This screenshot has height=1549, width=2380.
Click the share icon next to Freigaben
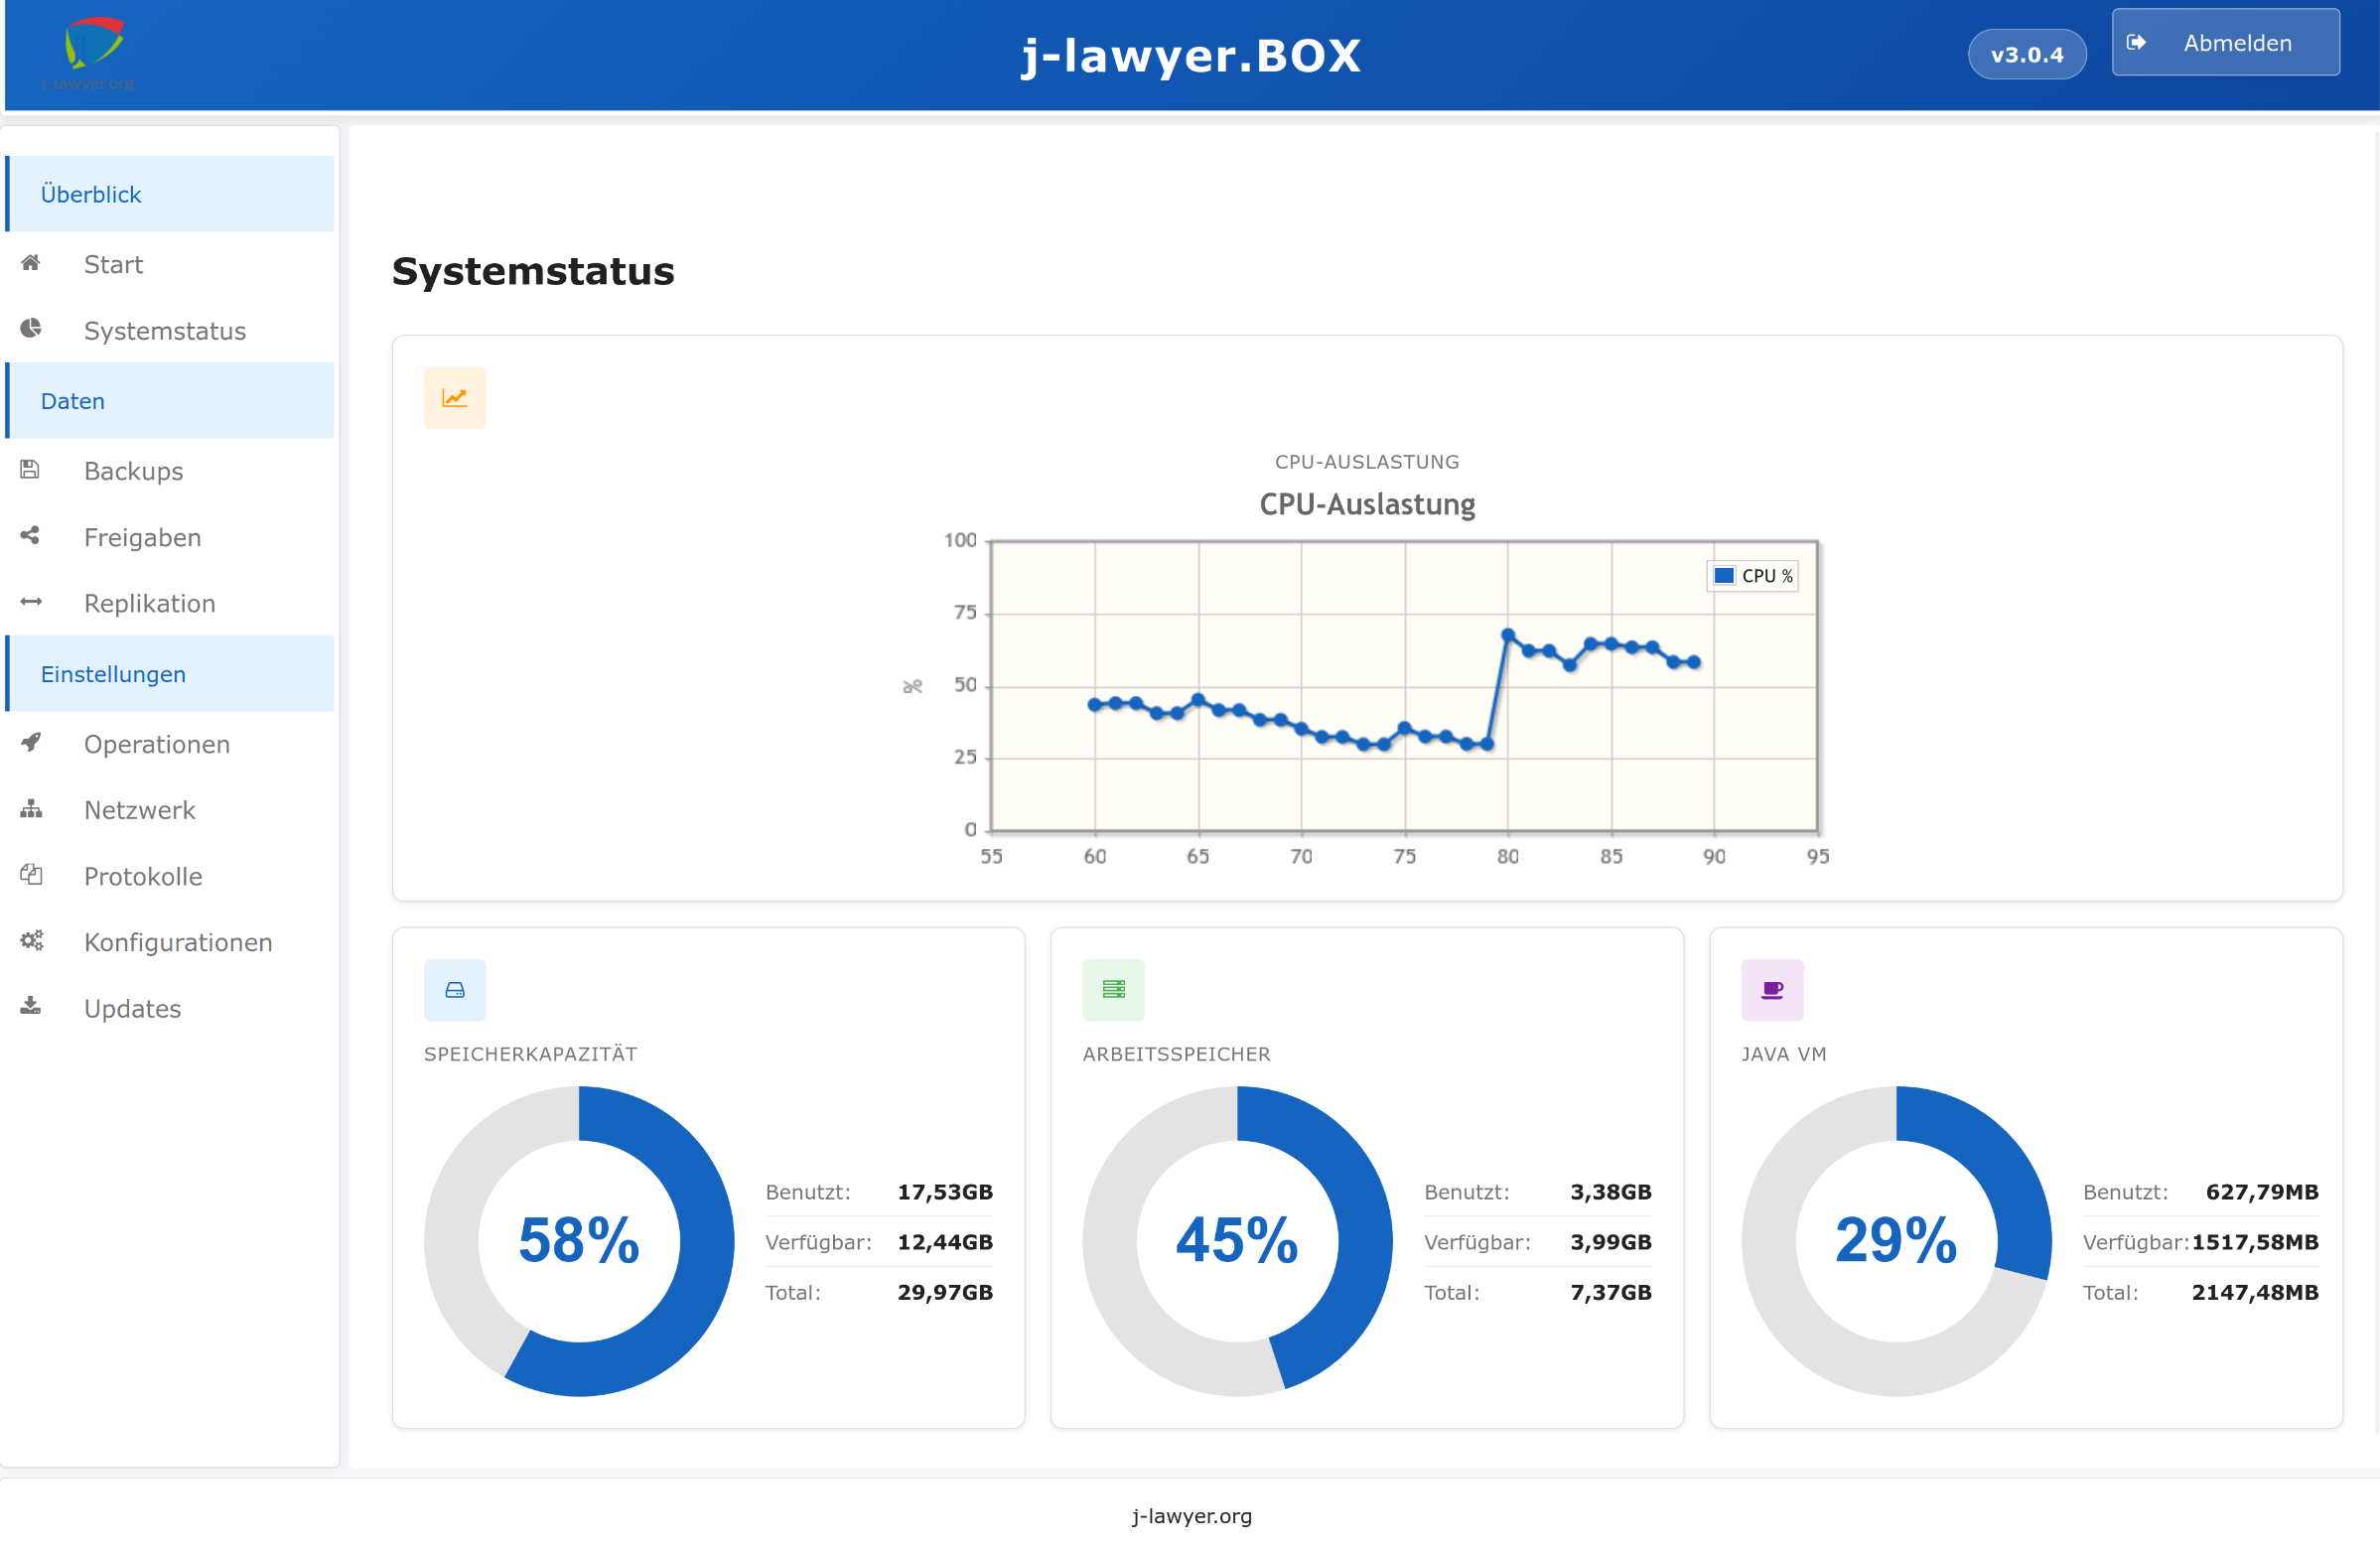point(30,536)
